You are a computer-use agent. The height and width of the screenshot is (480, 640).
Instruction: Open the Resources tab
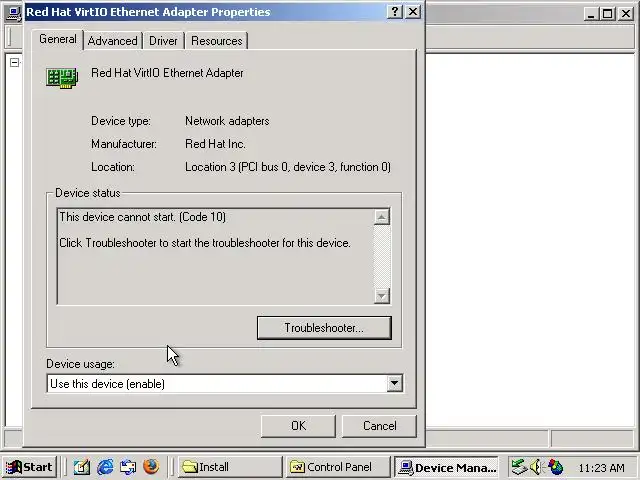pyautogui.click(x=217, y=41)
